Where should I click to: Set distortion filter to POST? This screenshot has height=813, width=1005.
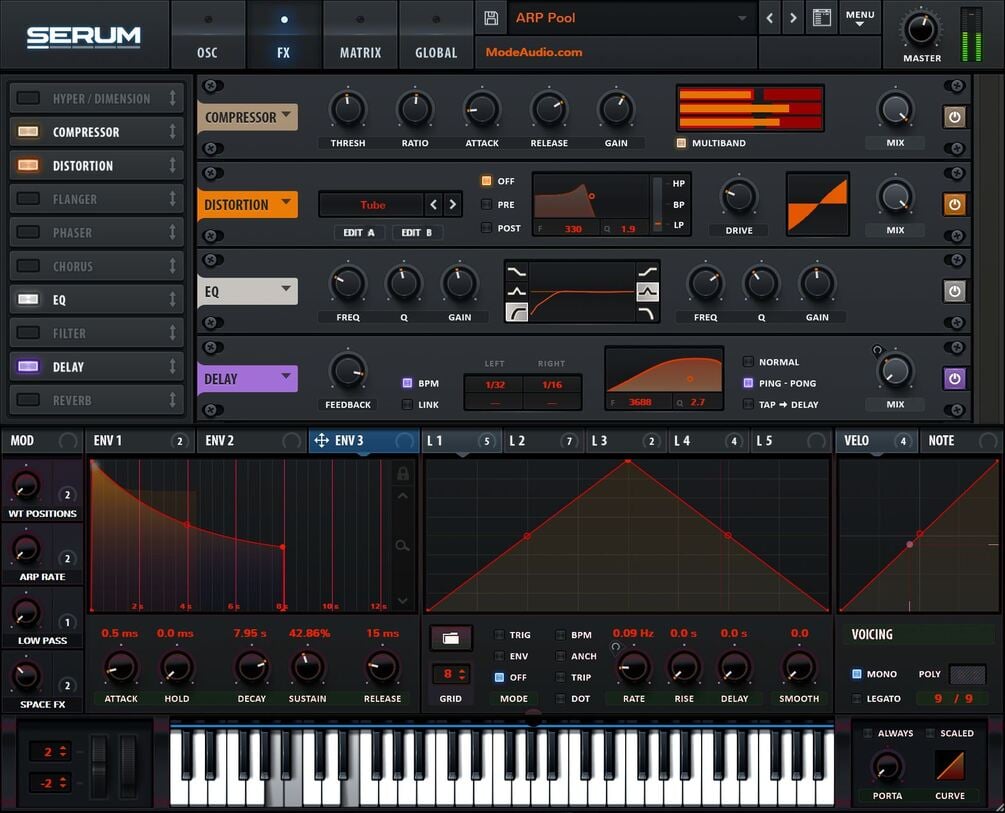[486, 228]
